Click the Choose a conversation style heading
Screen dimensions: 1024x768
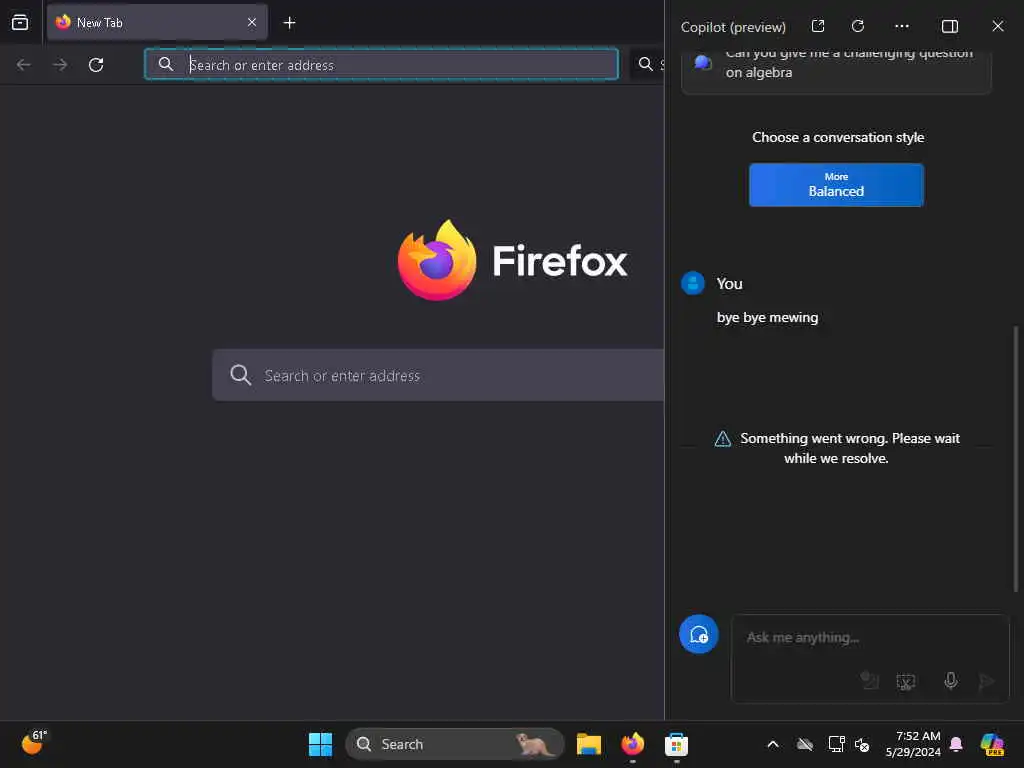tap(838, 137)
